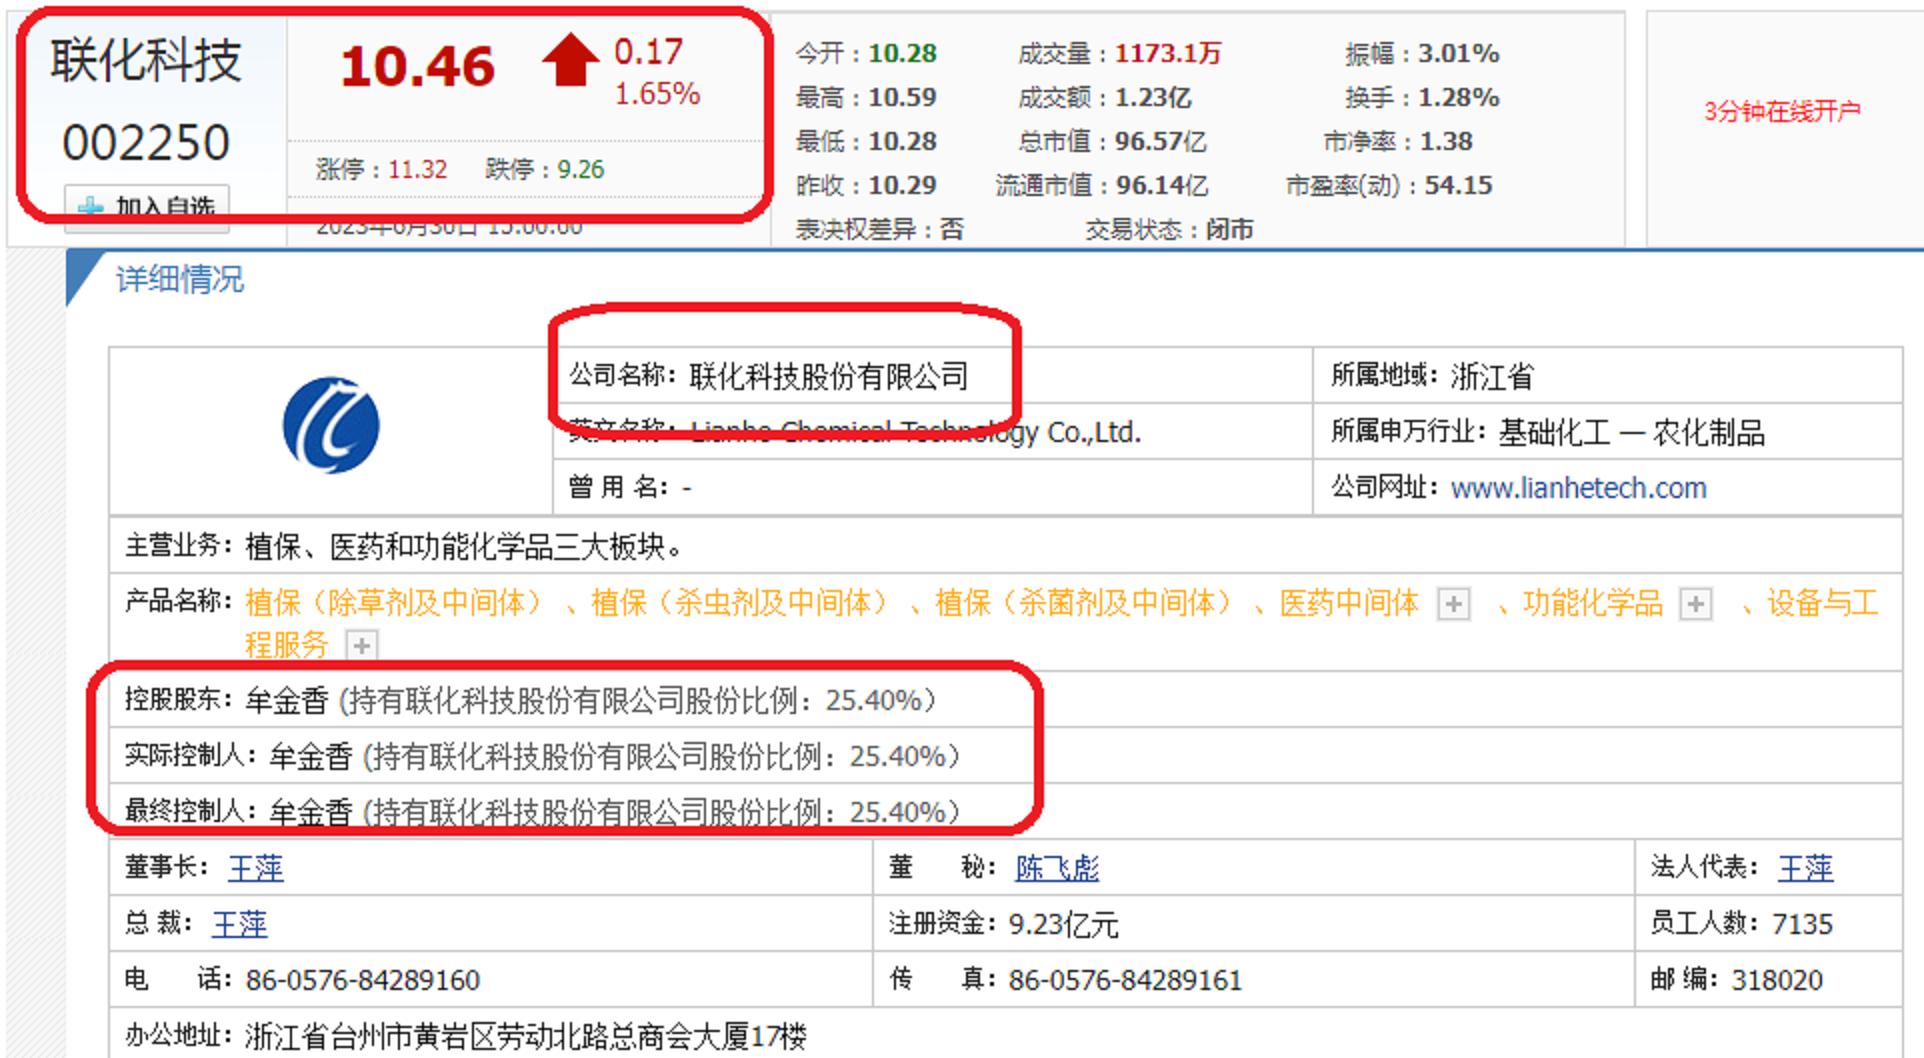The image size is (1924, 1058).
Task: Click 换手 value 1.28%
Action: coord(1458,97)
